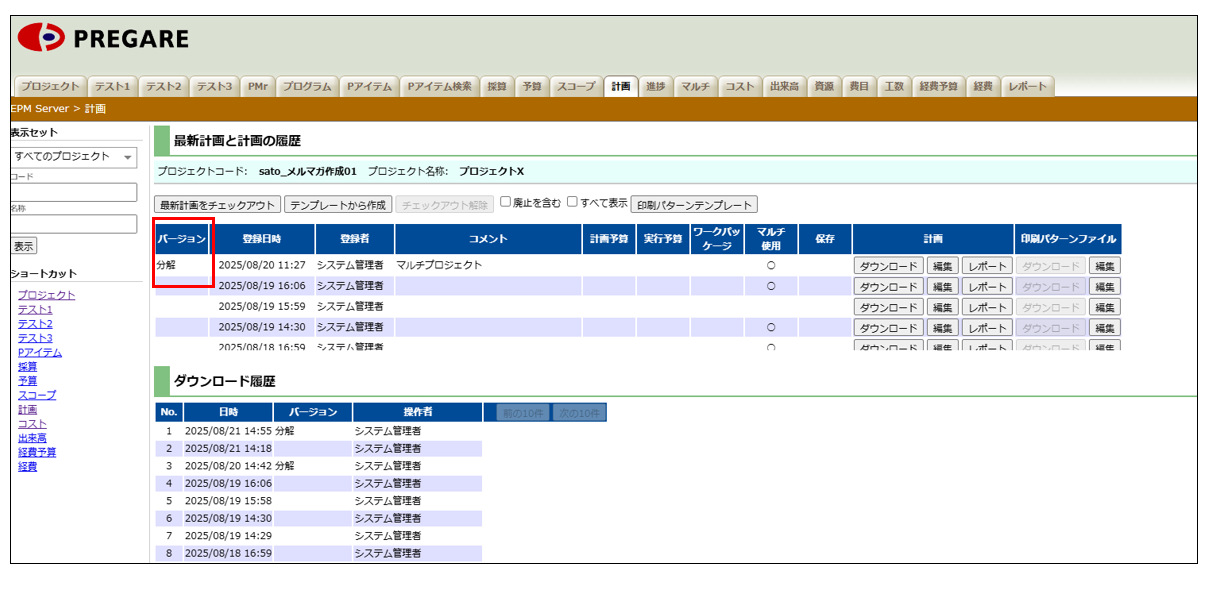Click the 名称 text field

[74, 224]
